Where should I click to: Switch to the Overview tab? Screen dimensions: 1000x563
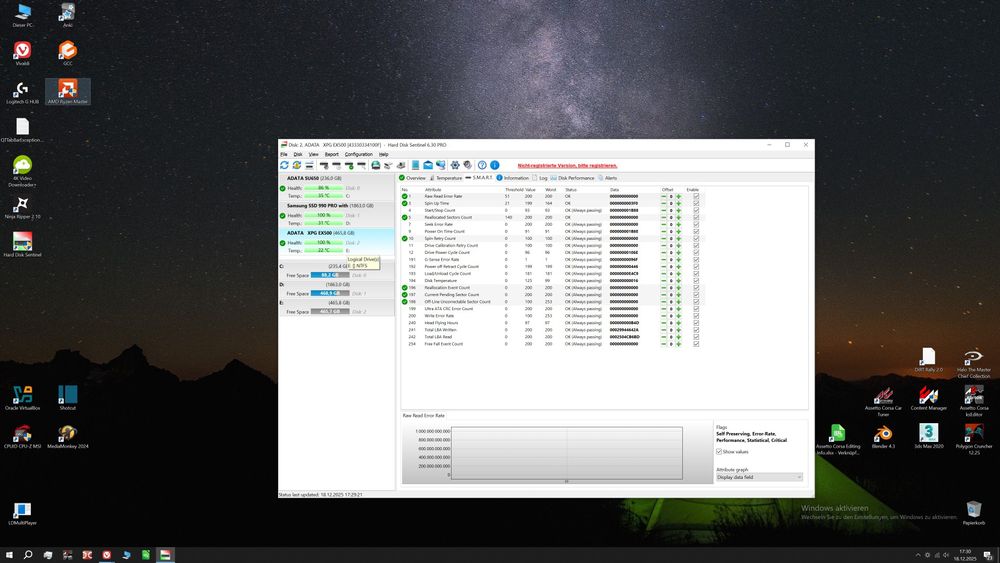coord(412,178)
